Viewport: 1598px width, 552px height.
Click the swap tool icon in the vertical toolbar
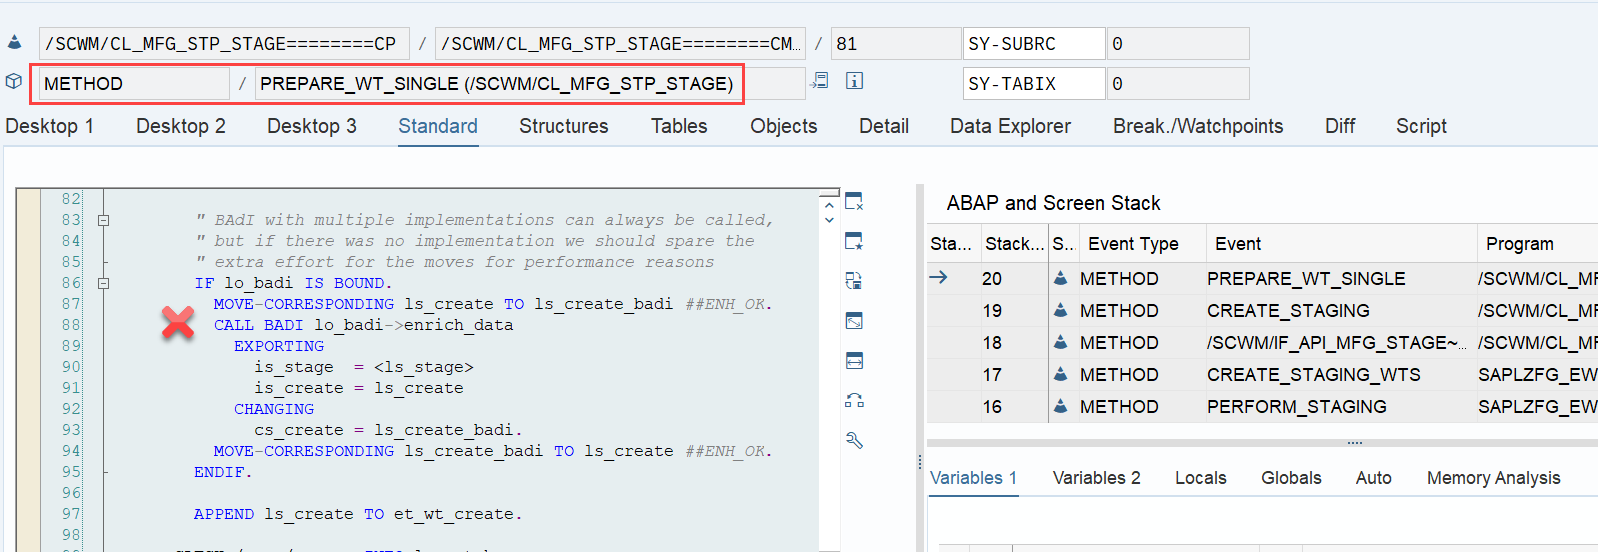[854, 281]
